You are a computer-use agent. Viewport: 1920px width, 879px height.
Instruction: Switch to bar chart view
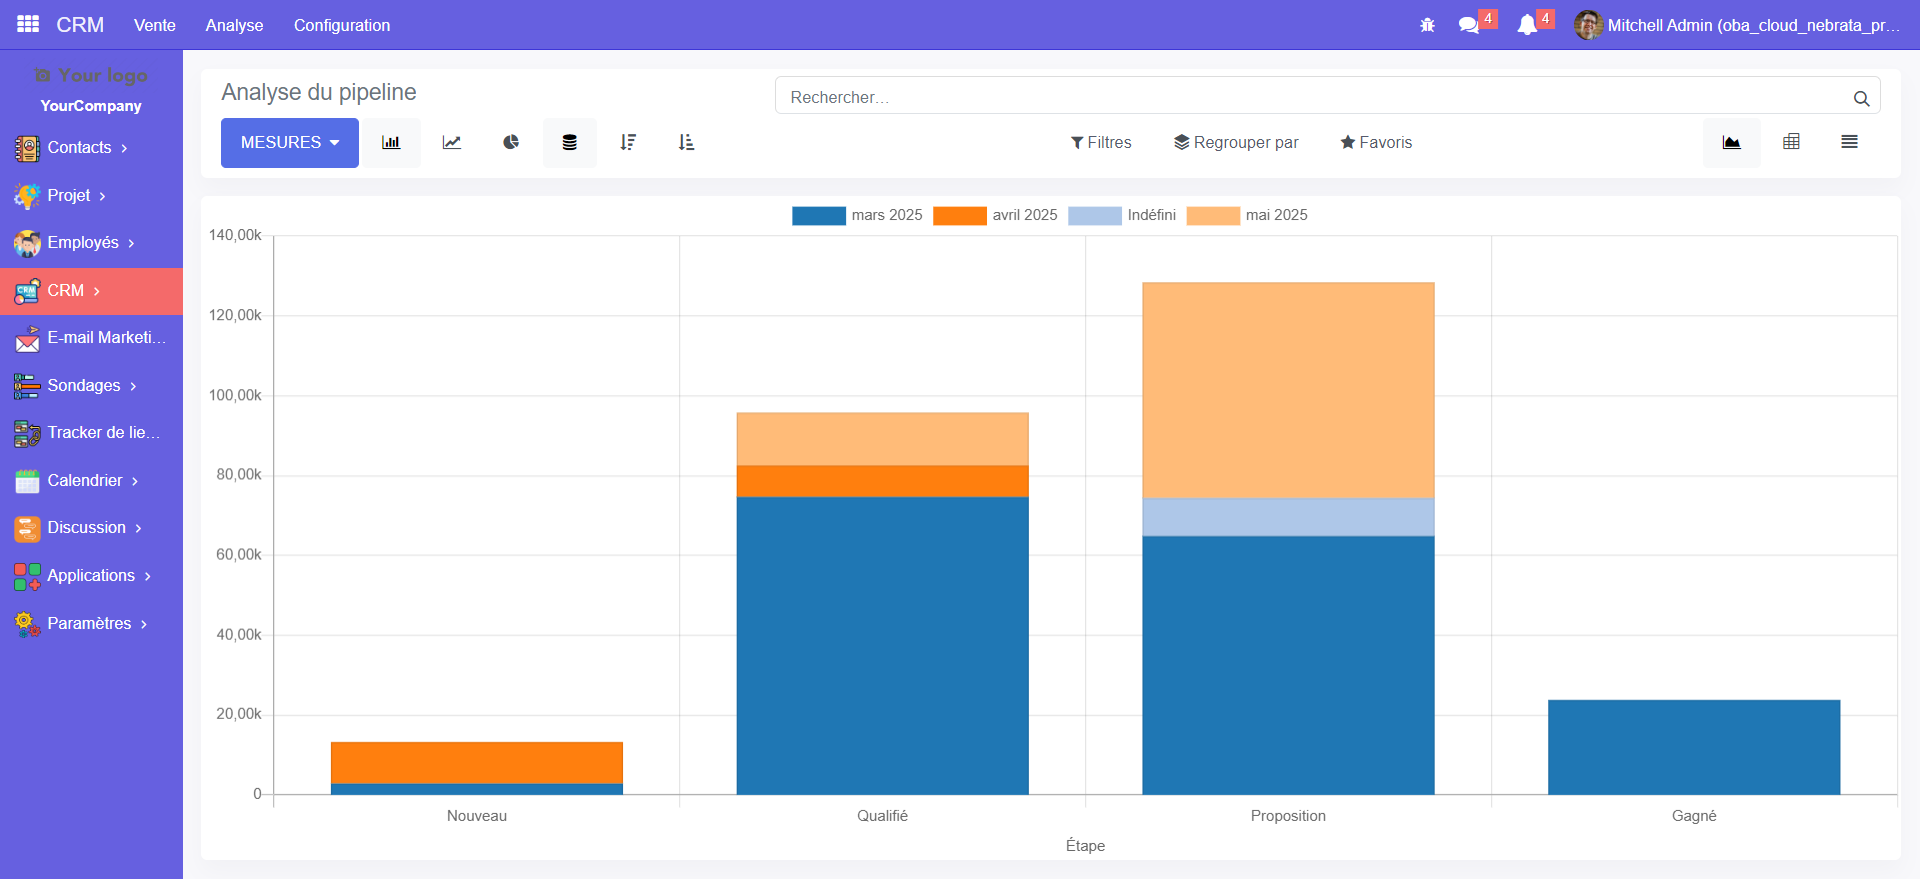point(391,143)
